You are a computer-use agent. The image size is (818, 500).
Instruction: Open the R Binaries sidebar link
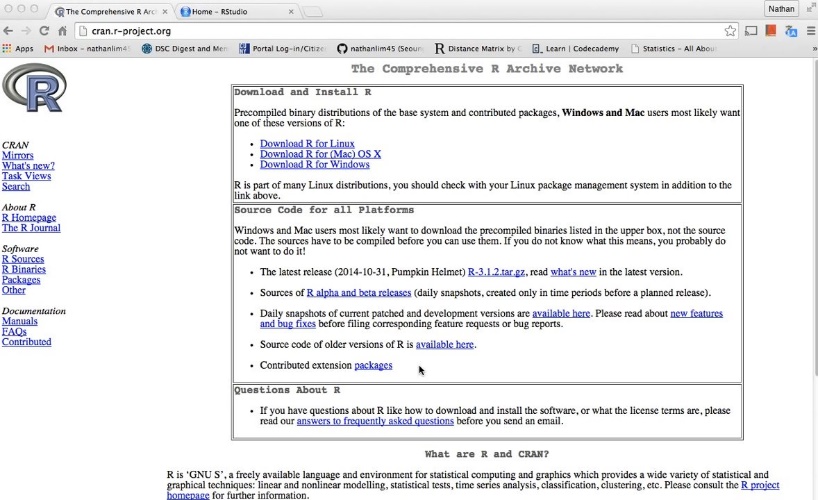pyautogui.click(x=23, y=269)
